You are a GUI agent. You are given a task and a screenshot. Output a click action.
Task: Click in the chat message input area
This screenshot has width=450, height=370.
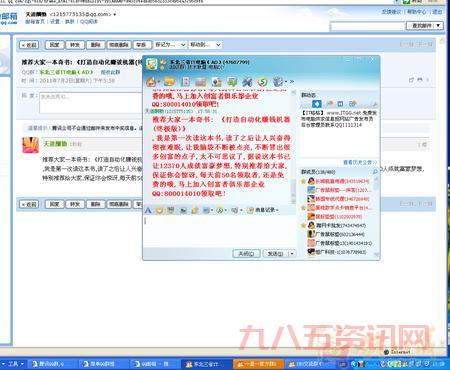click(x=219, y=231)
